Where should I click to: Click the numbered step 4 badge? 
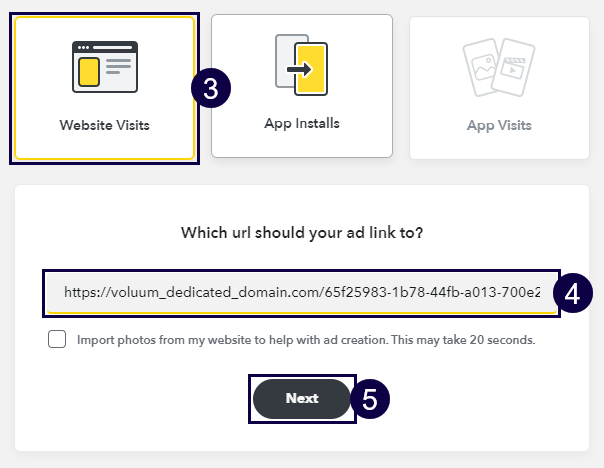[572, 293]
